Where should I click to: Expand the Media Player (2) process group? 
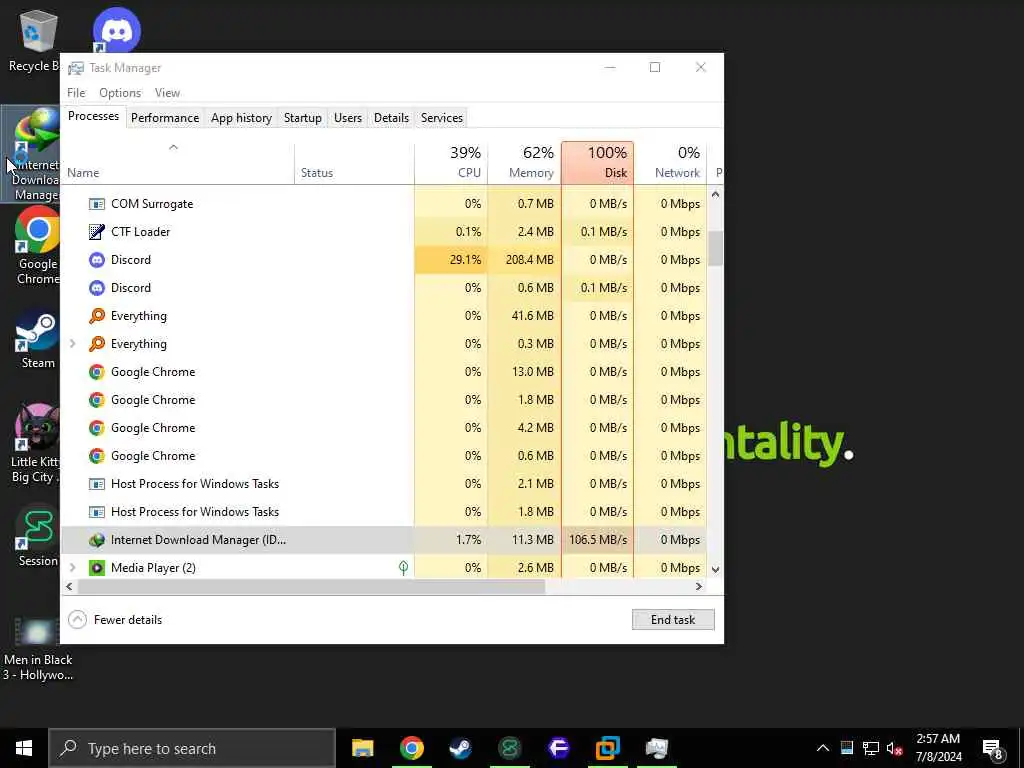point(72,568)
